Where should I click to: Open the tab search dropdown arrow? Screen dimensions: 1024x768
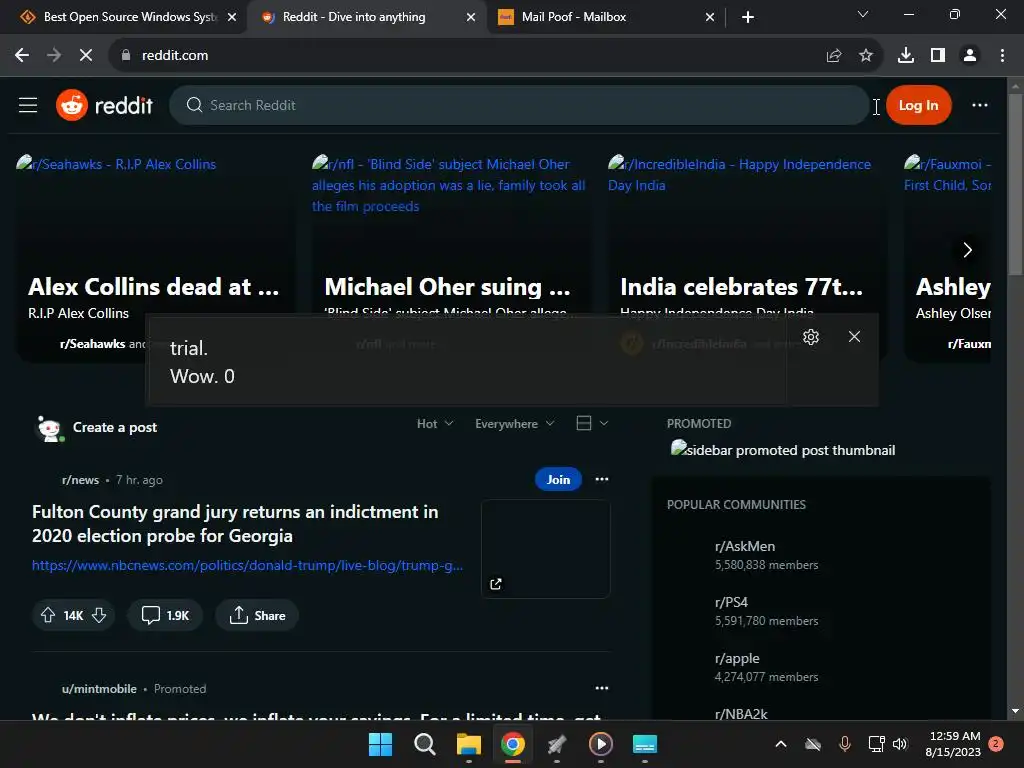[x=863, y=14]
